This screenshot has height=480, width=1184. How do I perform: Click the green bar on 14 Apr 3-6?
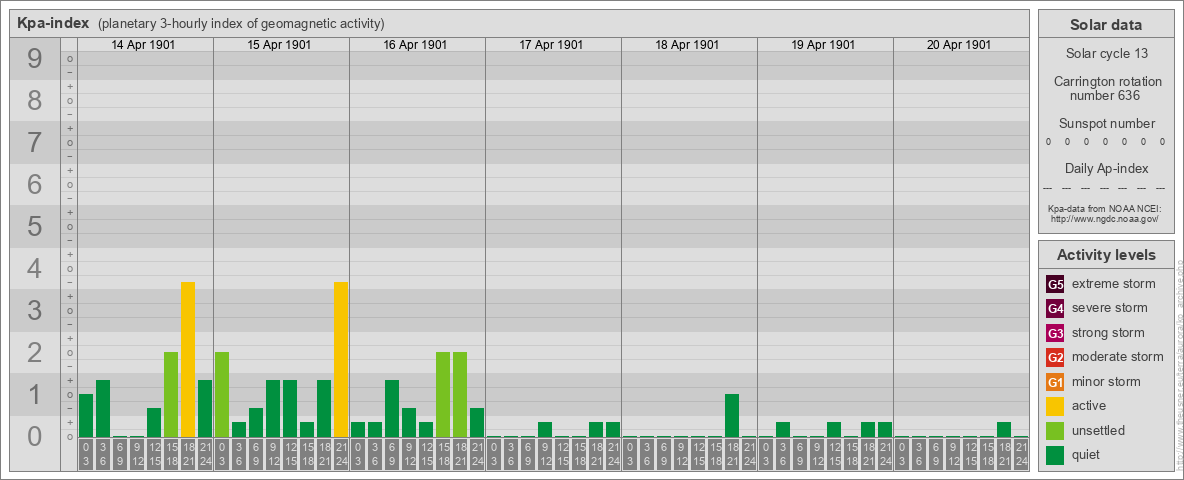pos(103,408)
